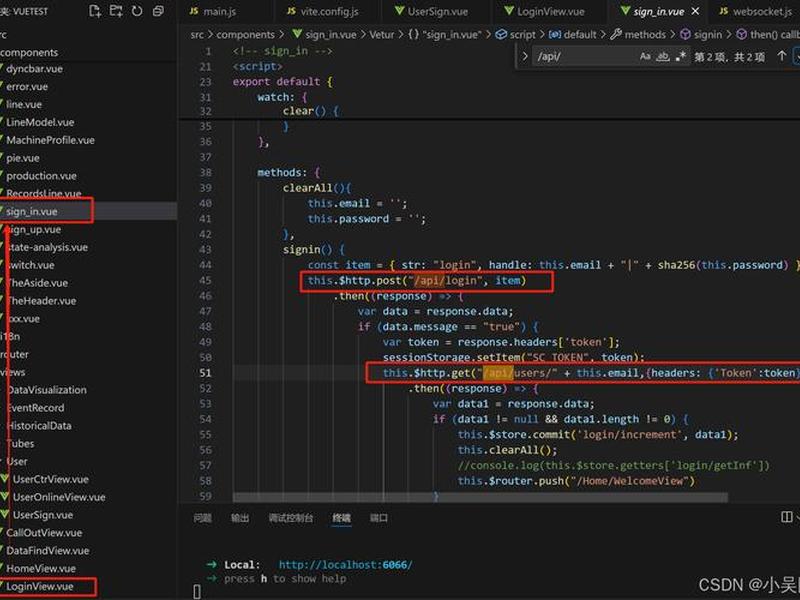Open state-analysis.vue in the explorer
800x600 pixels.
[48, 247]
